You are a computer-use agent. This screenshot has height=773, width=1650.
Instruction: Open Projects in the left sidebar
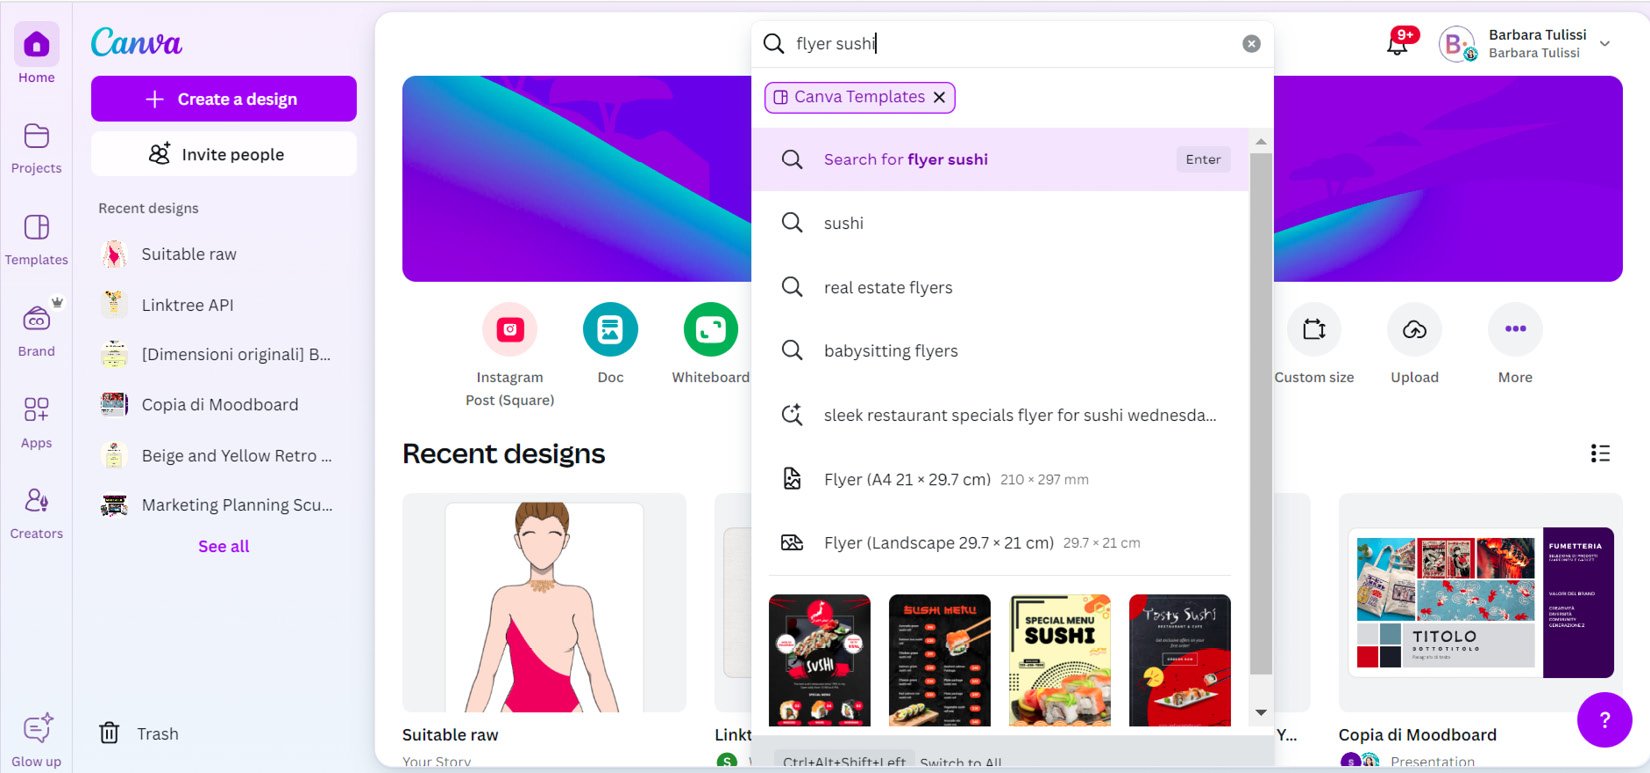click(36, 147)
